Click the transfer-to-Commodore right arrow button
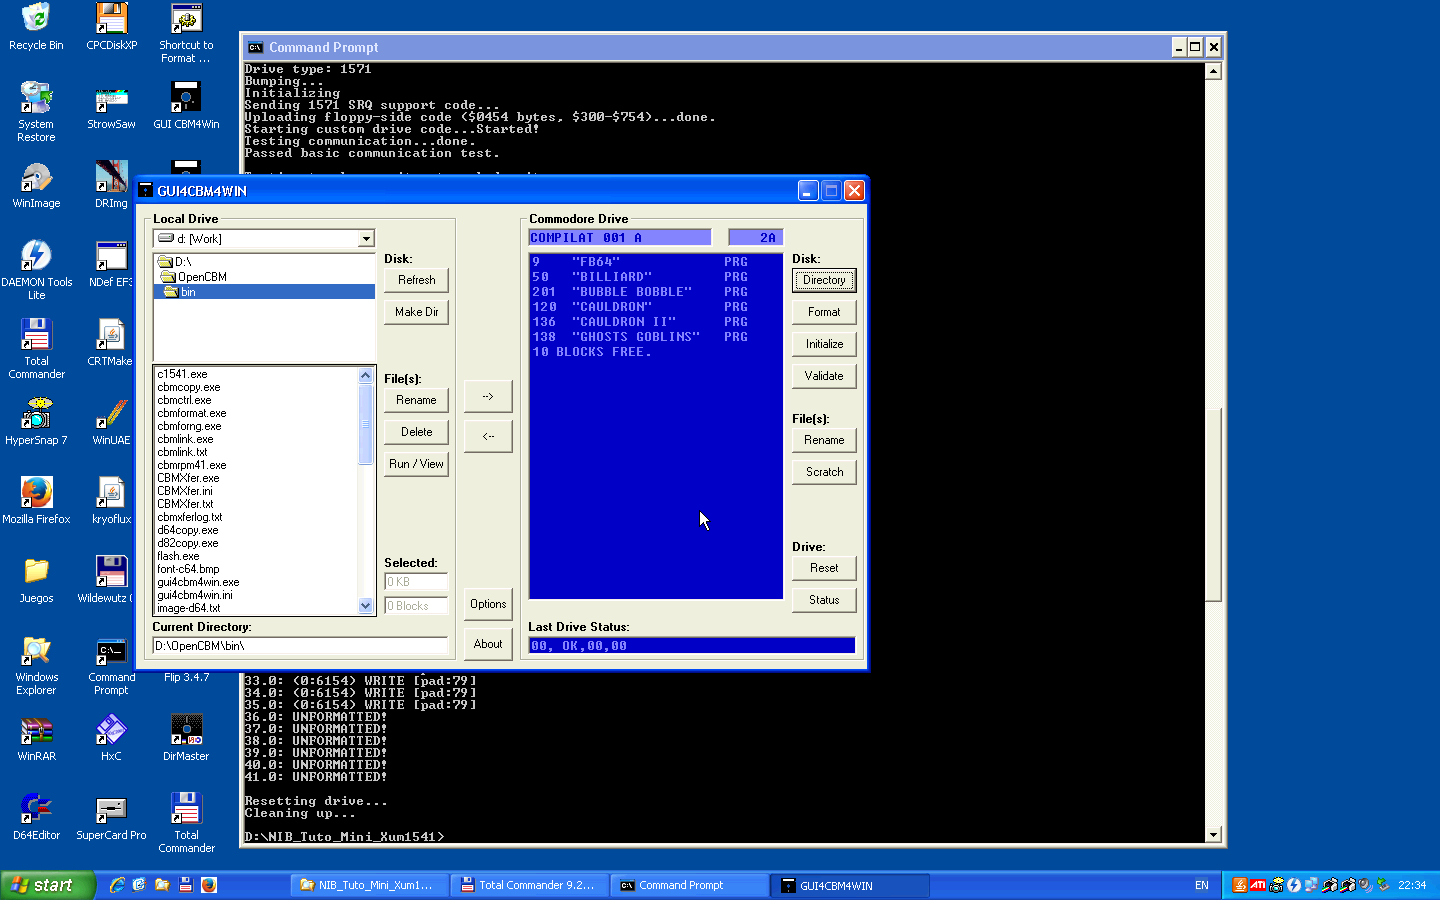 tap(488, 396)
